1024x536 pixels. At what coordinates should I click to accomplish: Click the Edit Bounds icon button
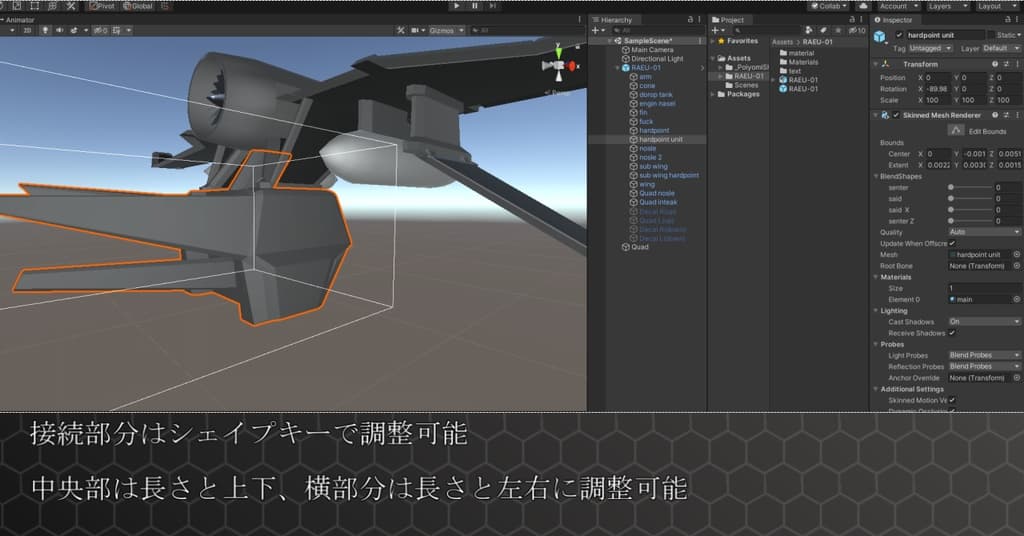point(954,131)
